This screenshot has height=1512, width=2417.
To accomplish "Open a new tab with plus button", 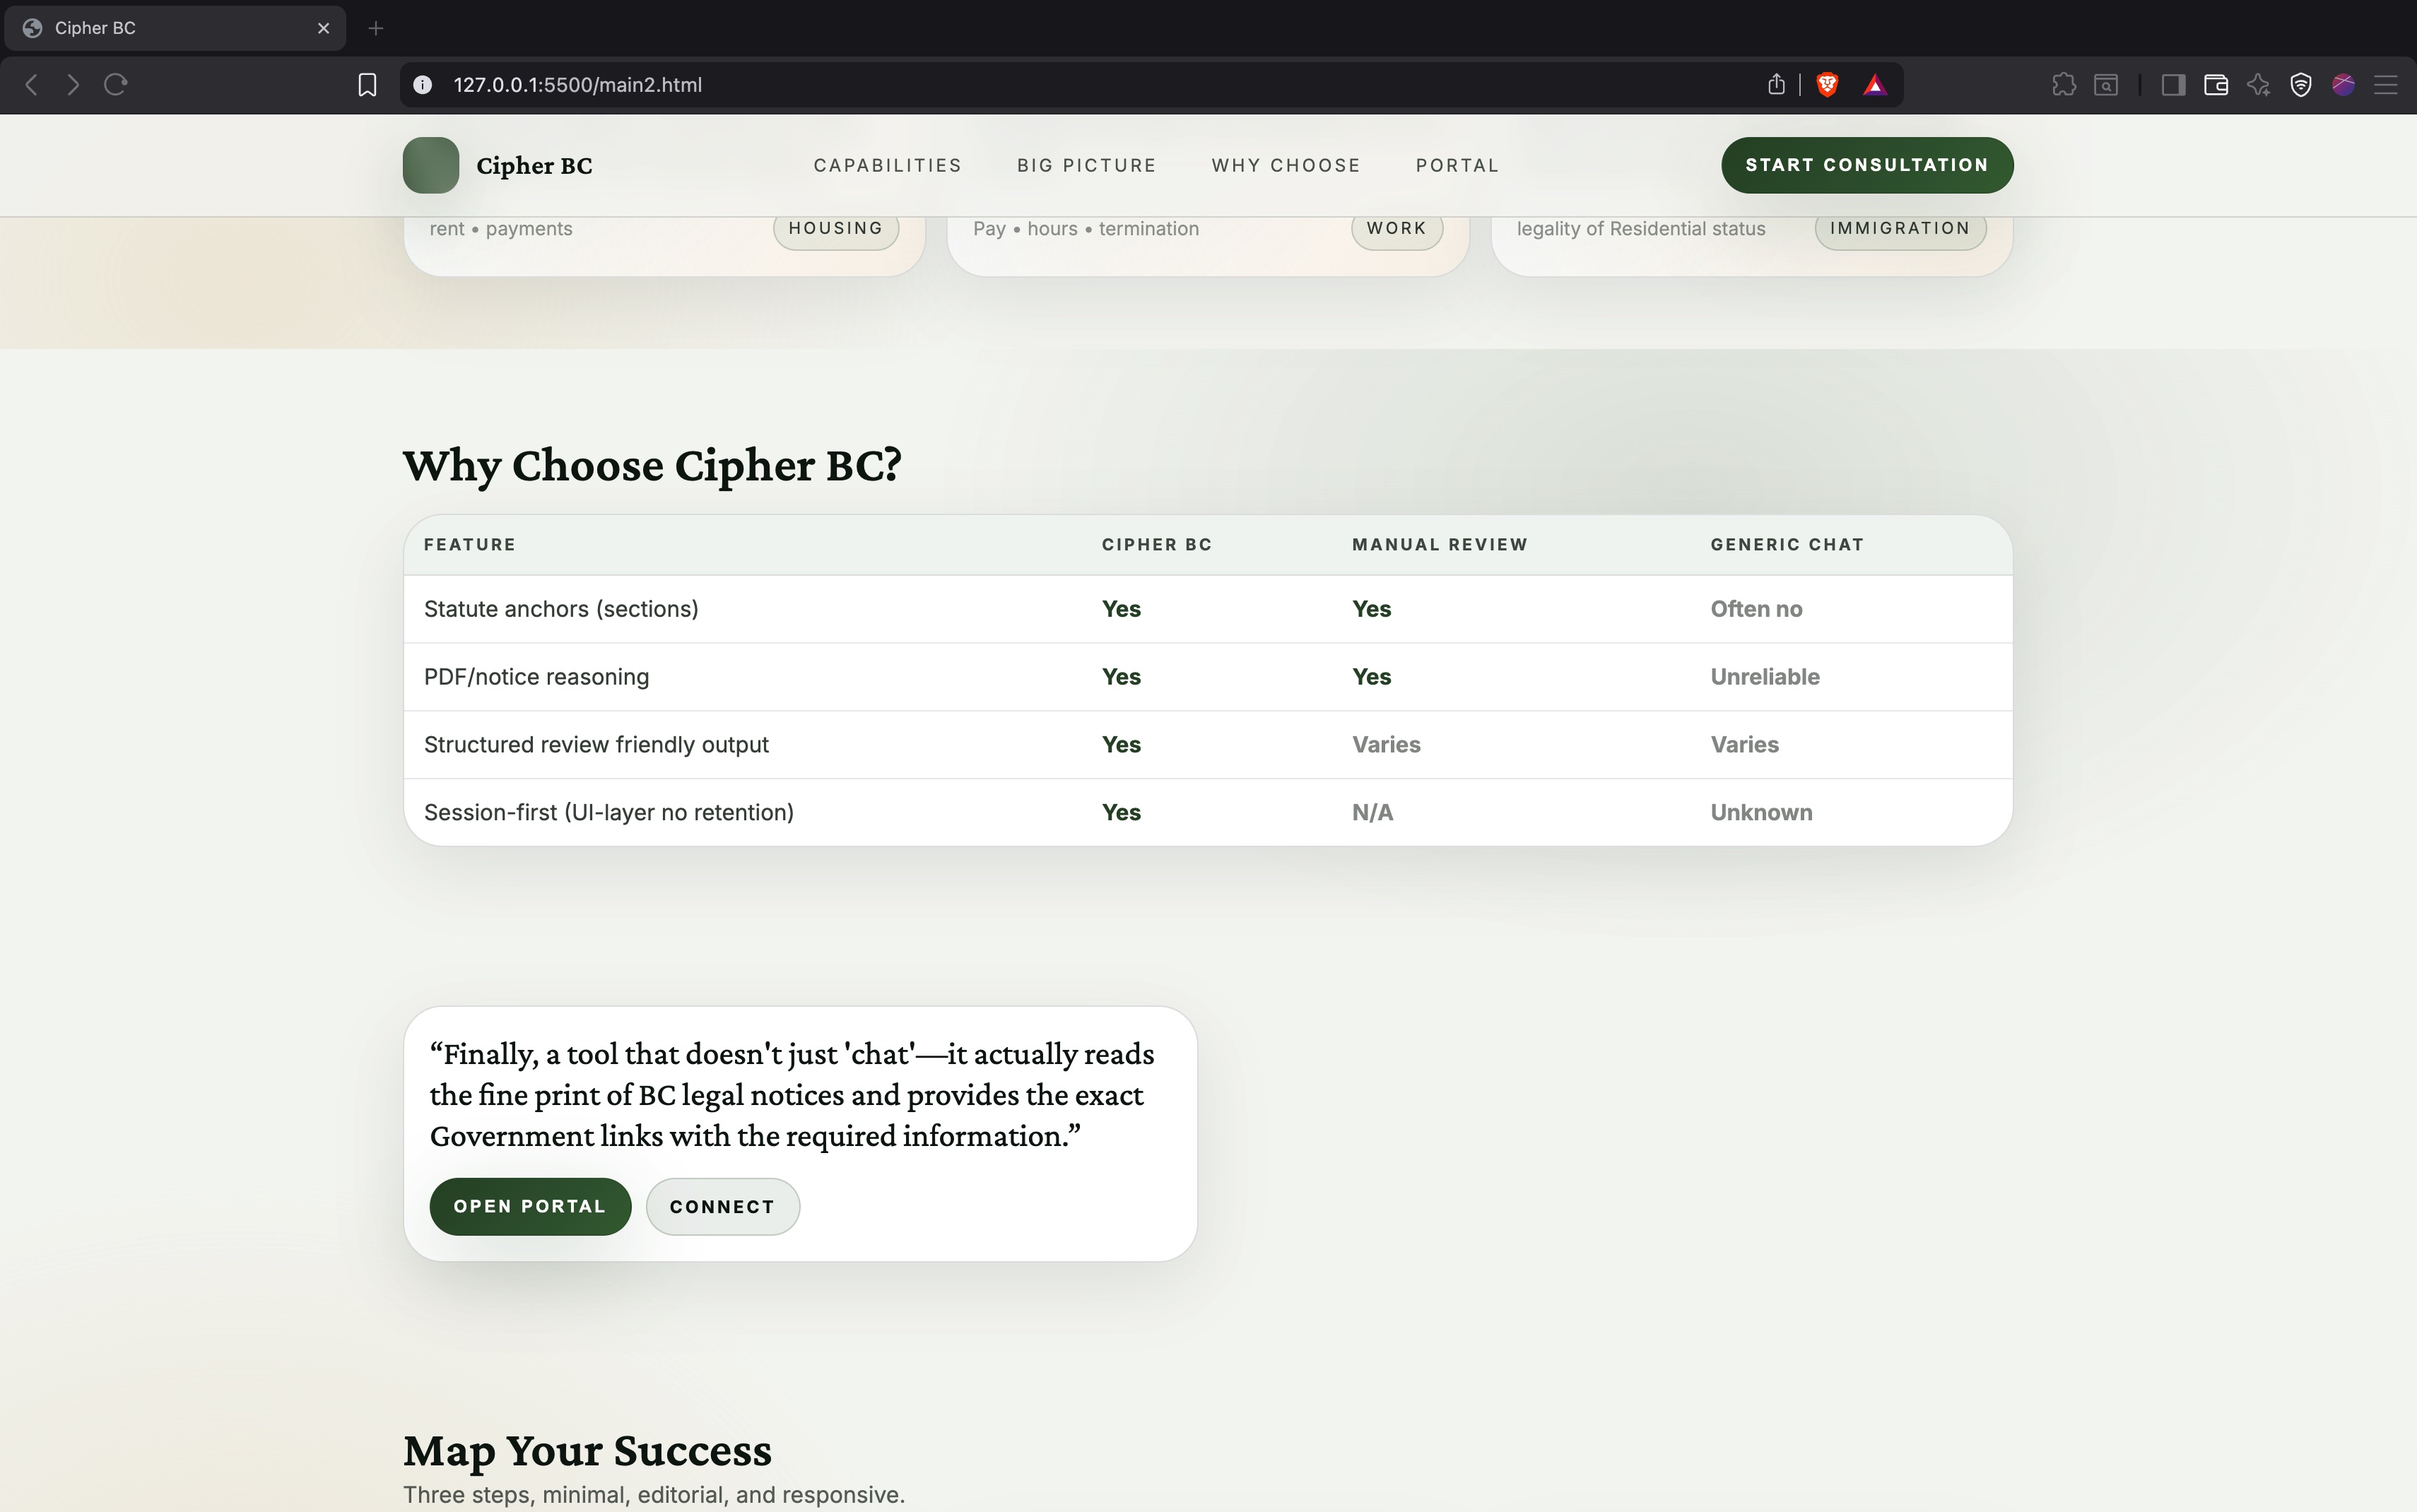I will click(376, 28).
